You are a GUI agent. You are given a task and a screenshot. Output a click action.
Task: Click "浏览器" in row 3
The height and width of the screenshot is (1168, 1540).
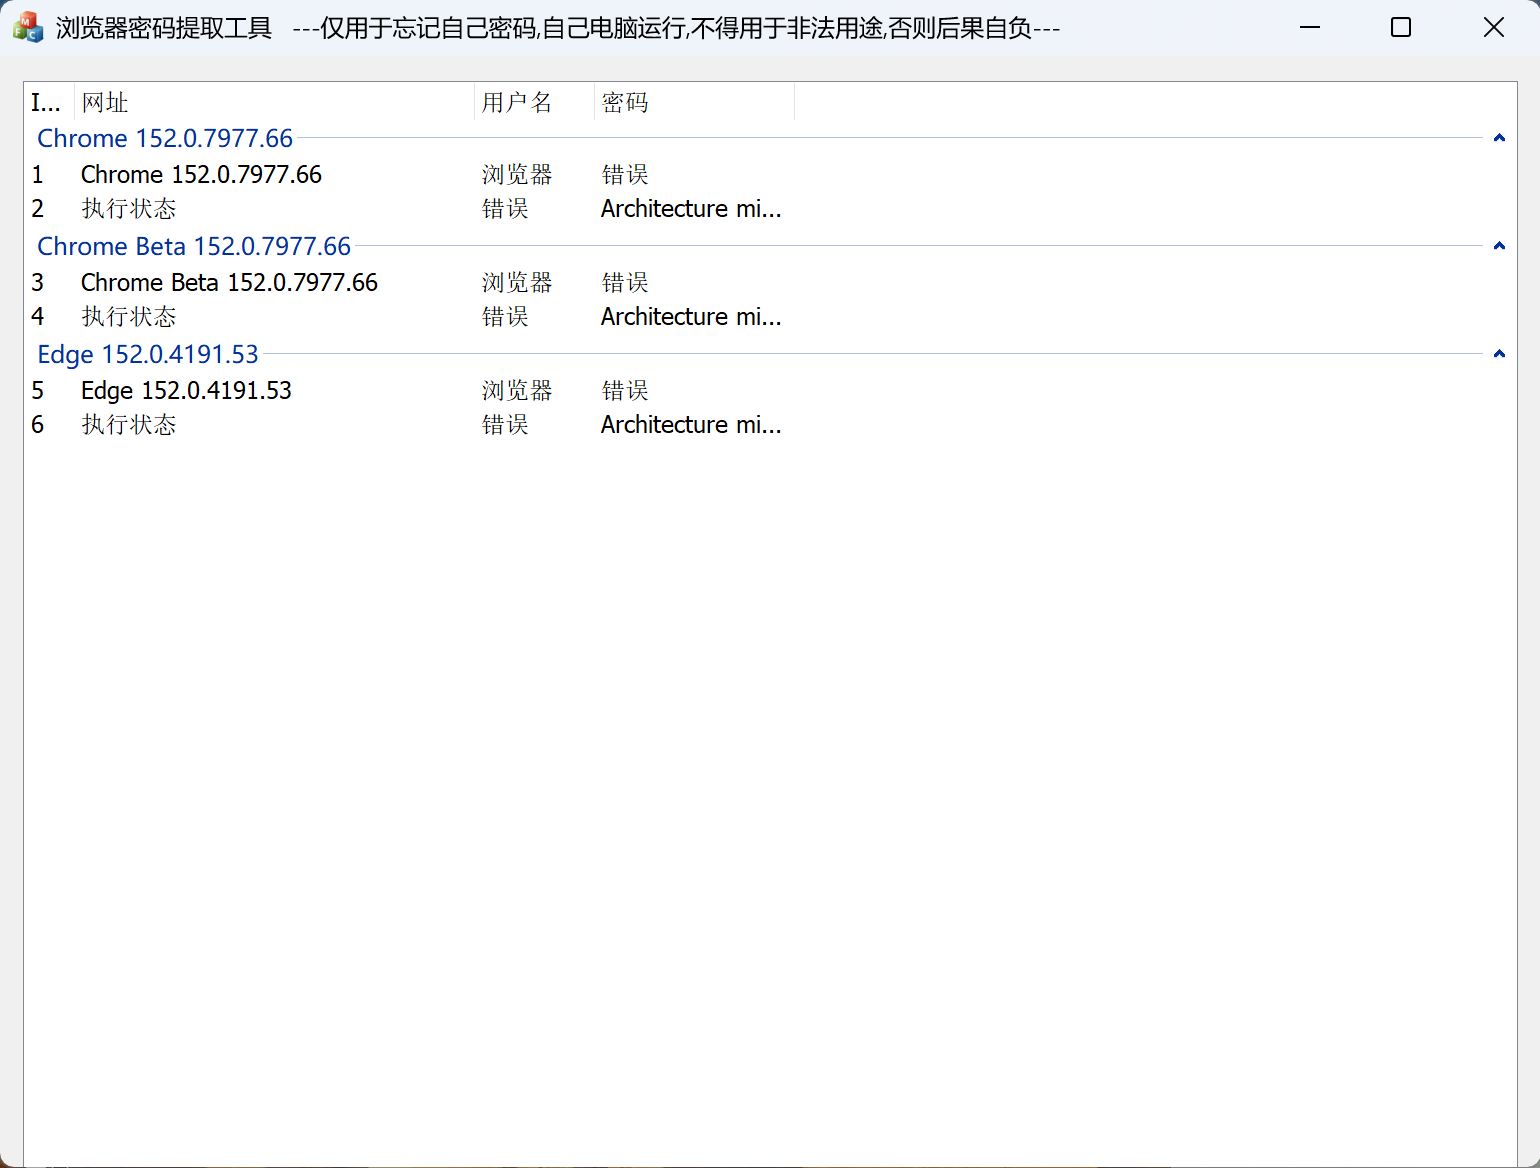tap(517, 282)
